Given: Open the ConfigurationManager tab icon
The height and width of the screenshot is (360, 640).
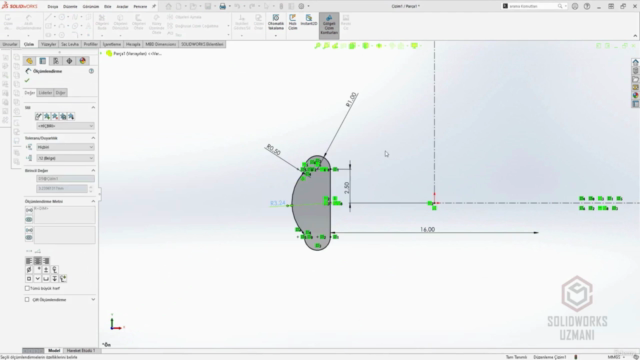Looking at the screenshot, I should pos(56,61).
